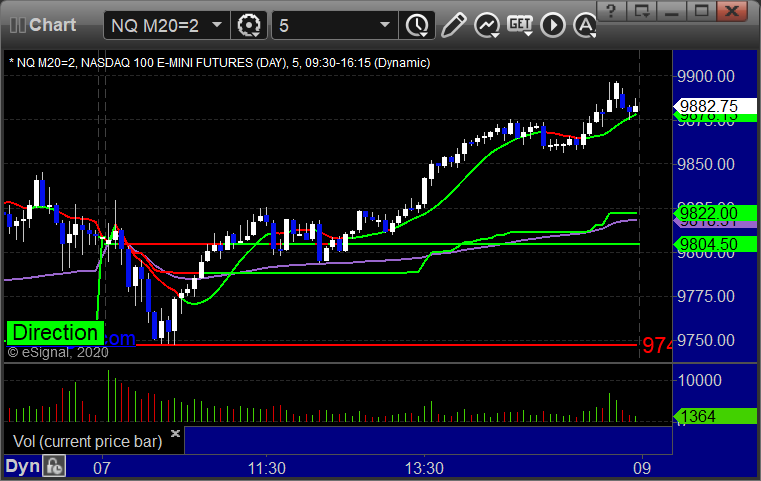Start bar replay play button

[x=553, y=25]
